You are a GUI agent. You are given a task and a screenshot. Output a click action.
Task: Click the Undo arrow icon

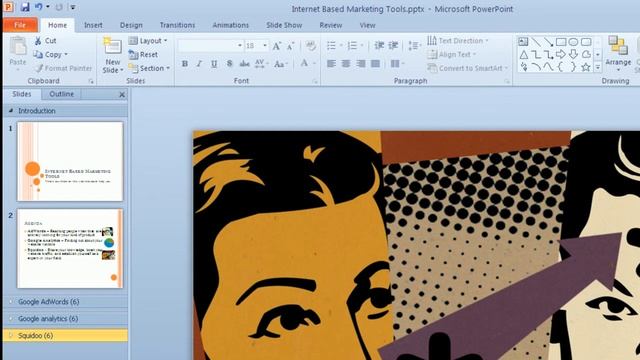click(x=39, y=7)
